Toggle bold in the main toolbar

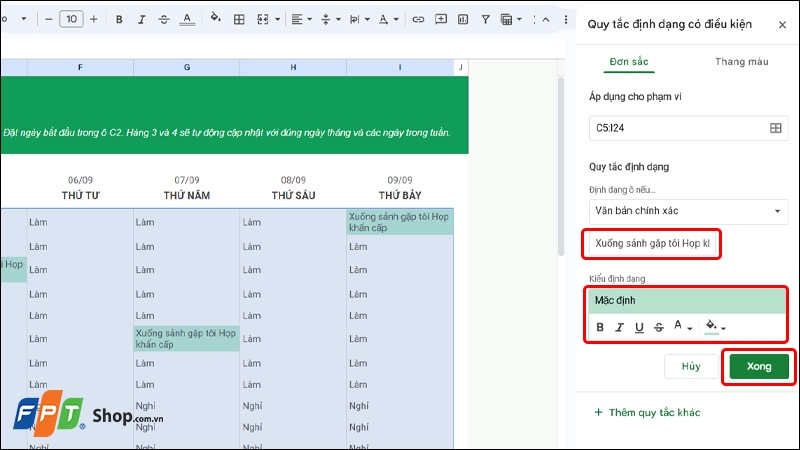(119, 19)
